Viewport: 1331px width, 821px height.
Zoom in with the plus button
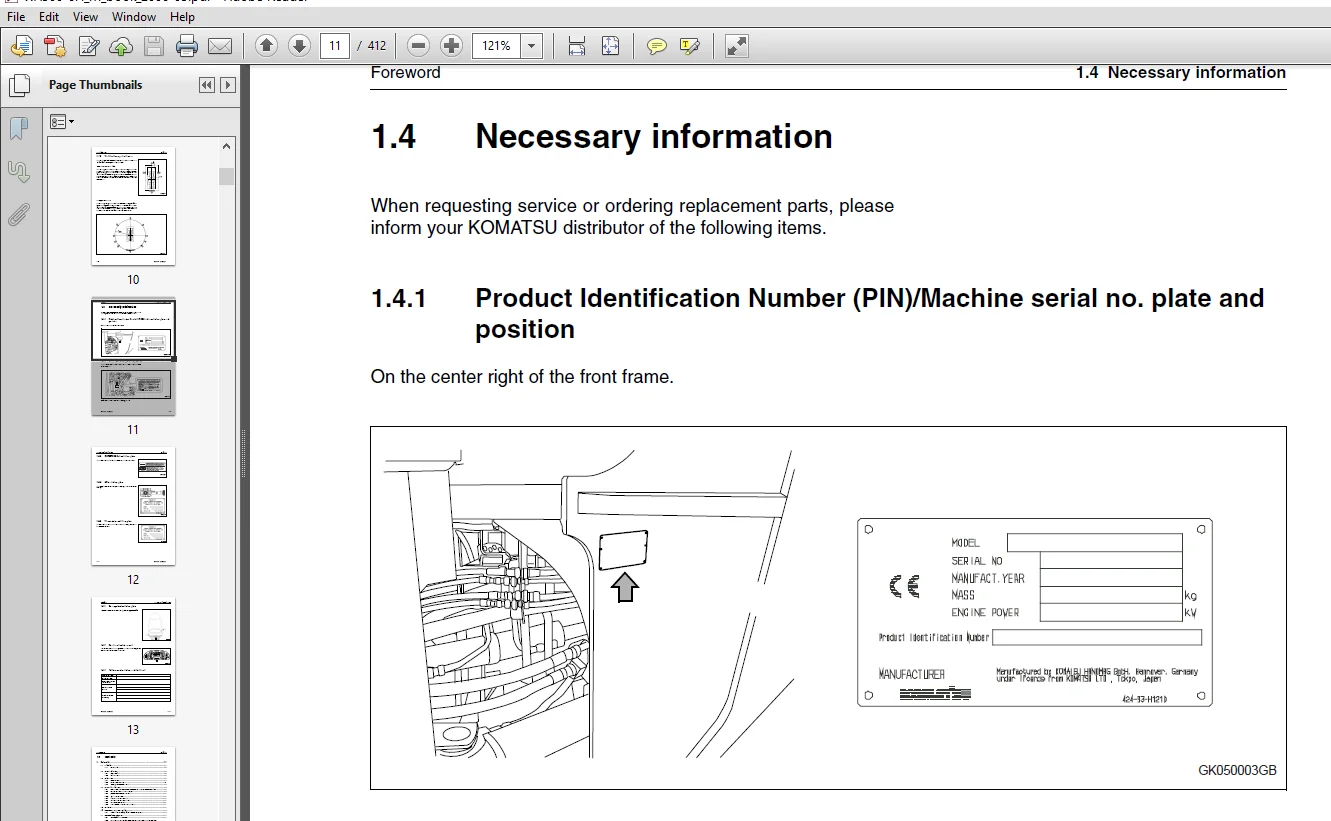point(451,46)
